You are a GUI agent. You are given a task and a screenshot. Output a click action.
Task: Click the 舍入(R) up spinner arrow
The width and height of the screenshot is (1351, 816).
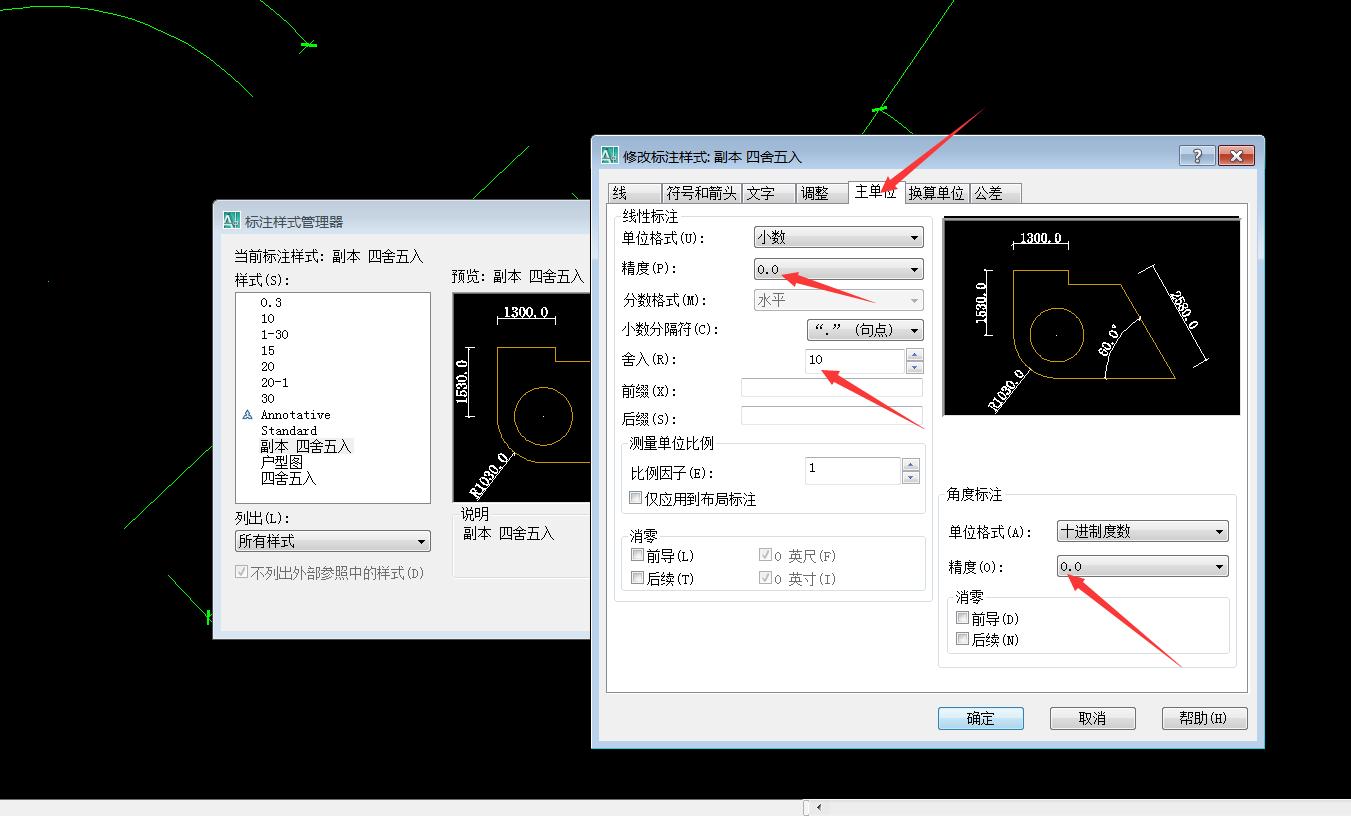[x=915, y=355]
